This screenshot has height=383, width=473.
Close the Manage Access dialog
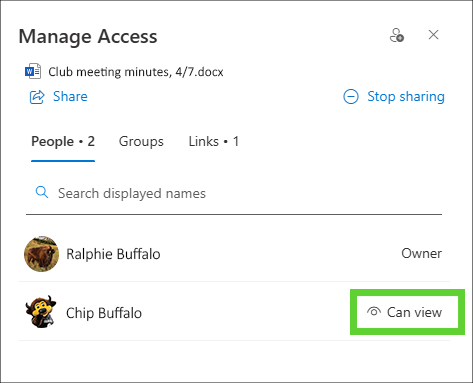pos(433,35)
